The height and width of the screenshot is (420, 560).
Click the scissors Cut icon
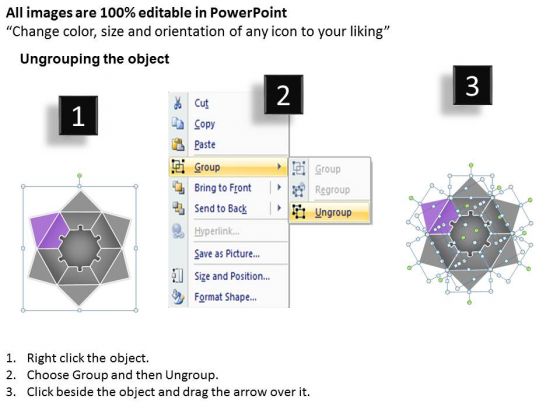click(x=178, y=103)
